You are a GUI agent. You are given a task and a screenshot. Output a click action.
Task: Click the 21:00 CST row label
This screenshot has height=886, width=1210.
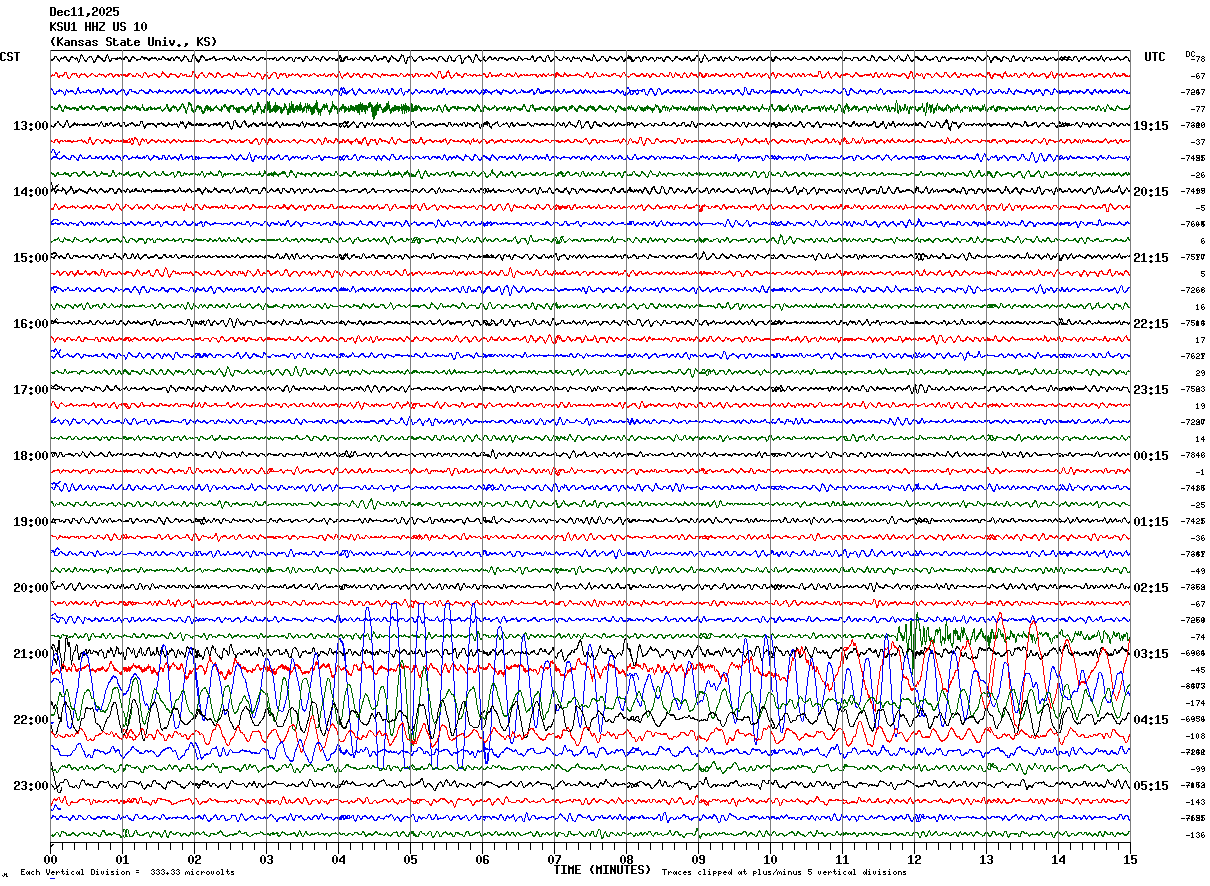point(30,654)
